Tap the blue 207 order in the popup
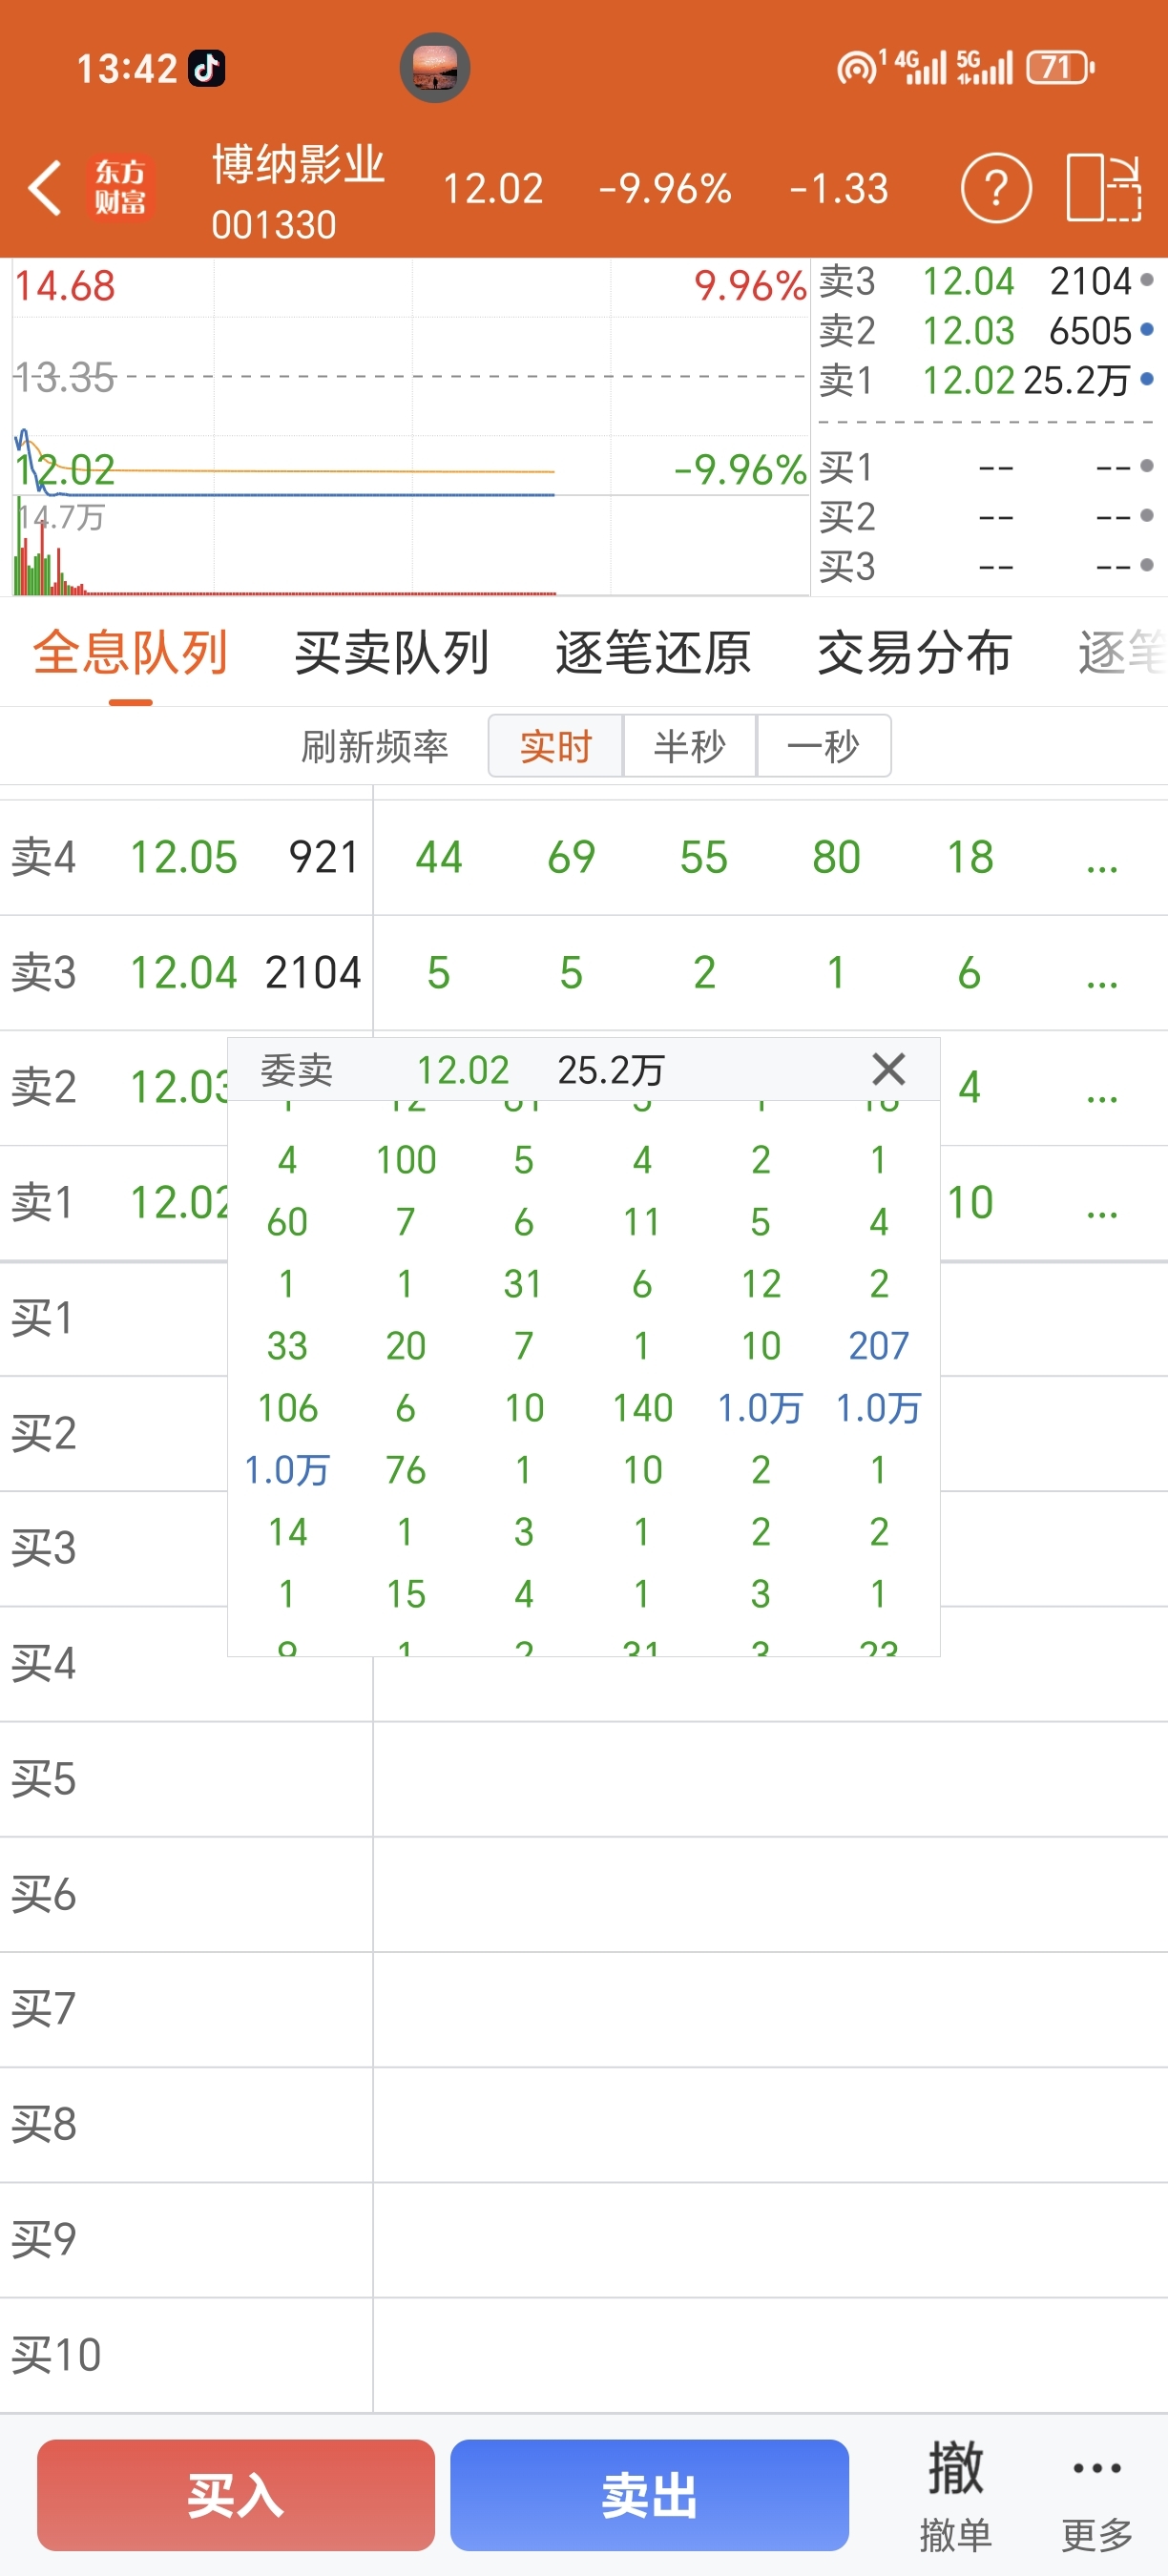Viewport: 1168px width, 2576px height. click(x=878, y=1346)
